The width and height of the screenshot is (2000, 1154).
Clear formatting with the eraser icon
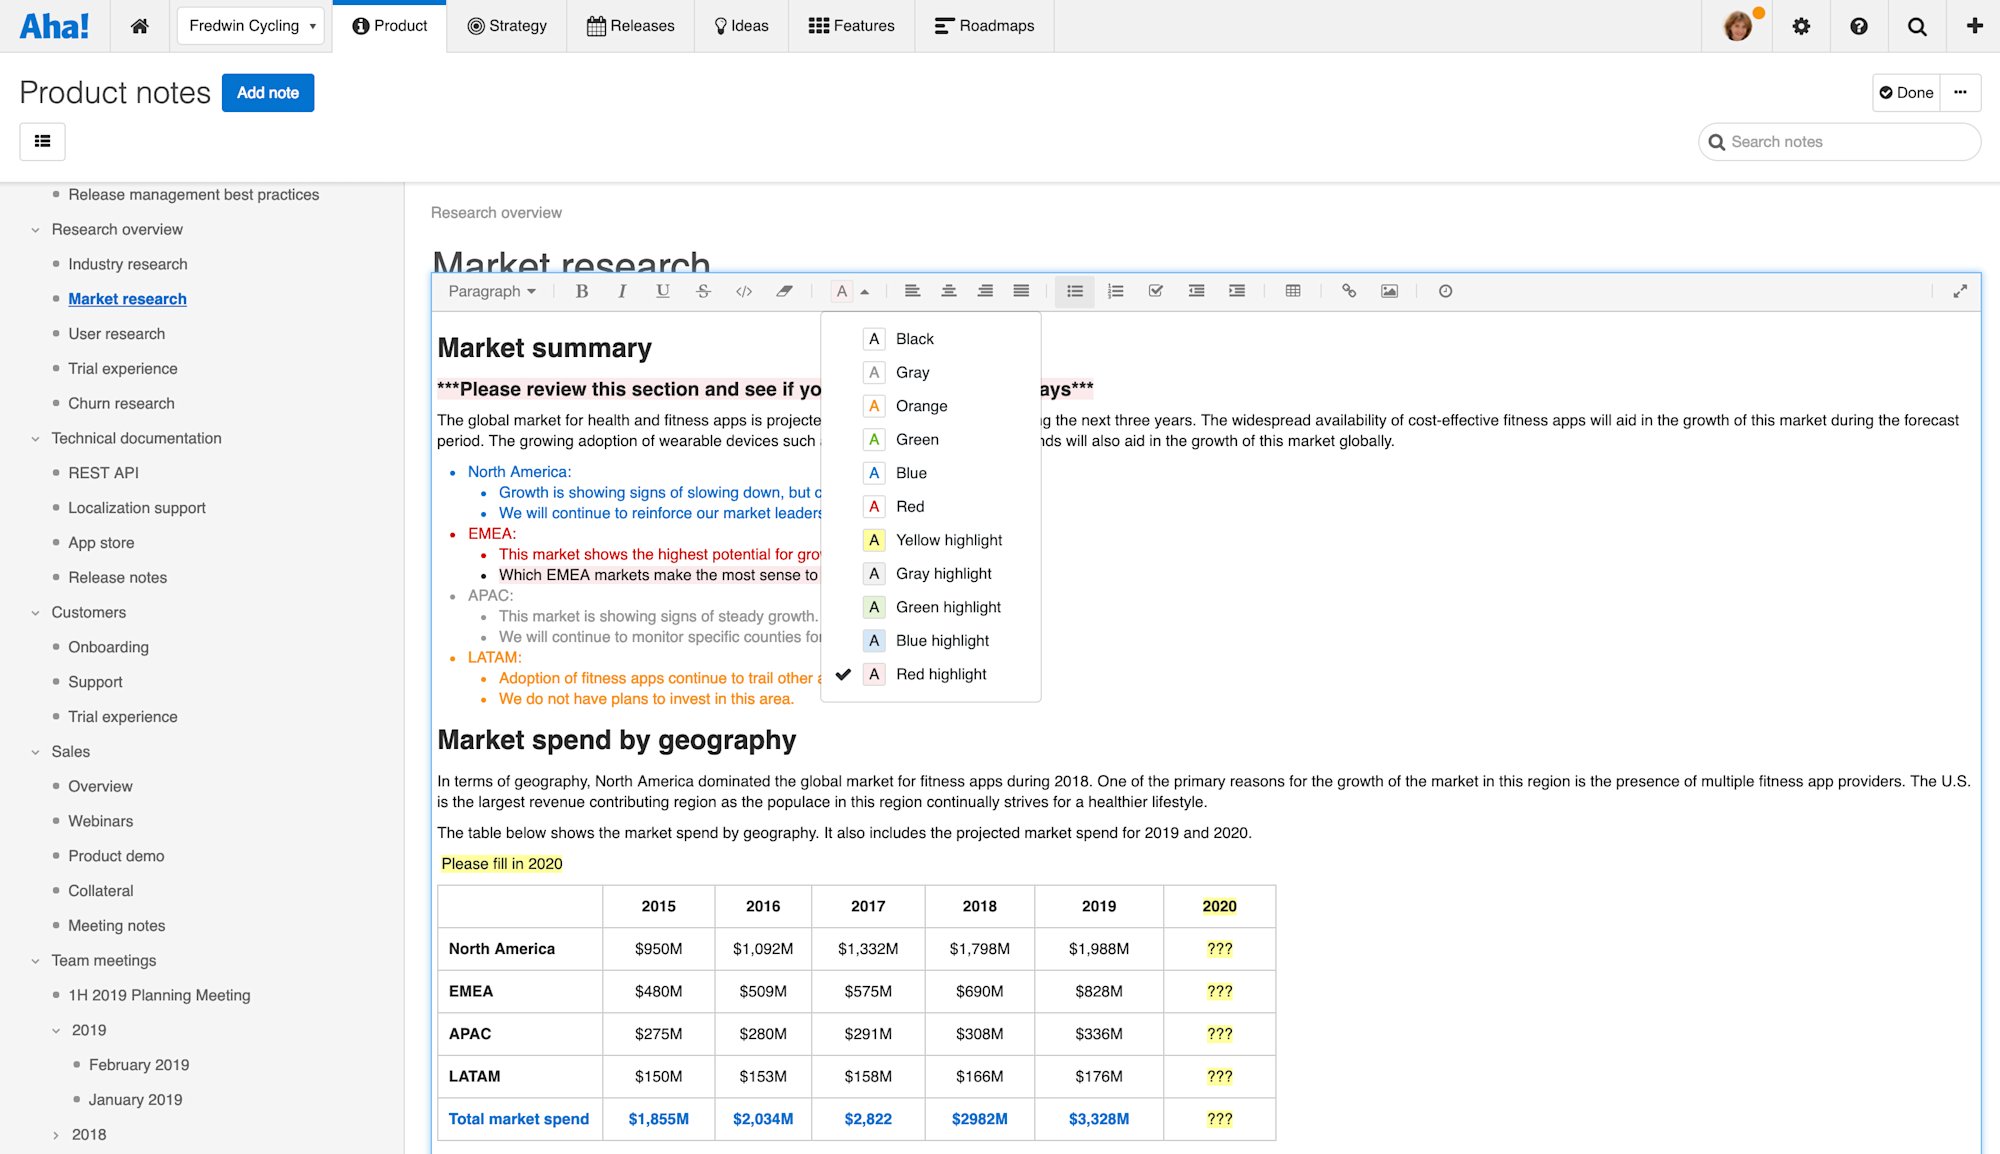click(784, 291)
